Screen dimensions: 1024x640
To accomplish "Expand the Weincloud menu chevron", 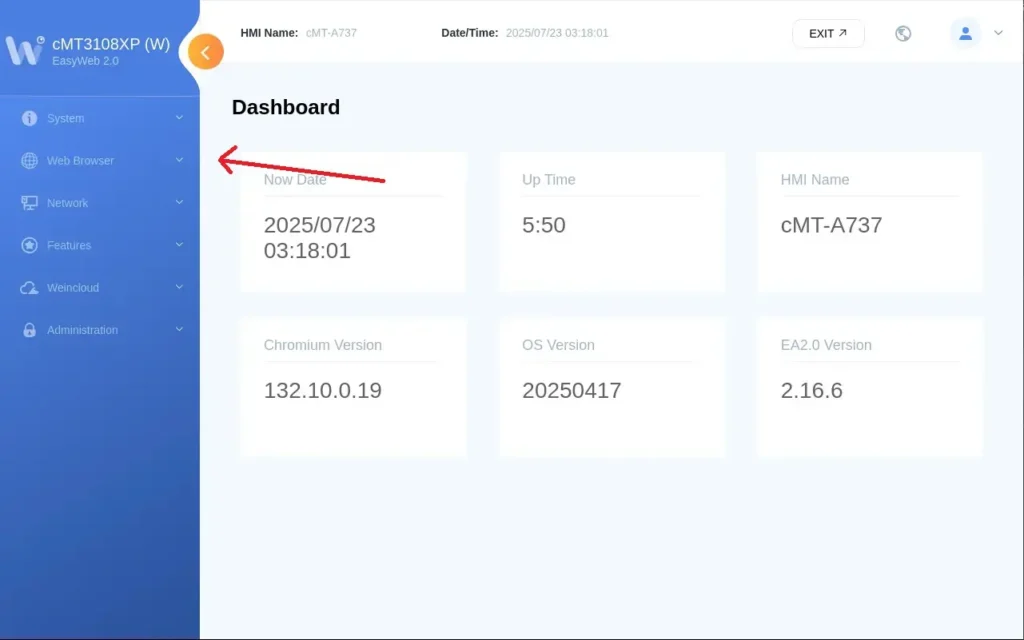I will (x=179, y=287).
